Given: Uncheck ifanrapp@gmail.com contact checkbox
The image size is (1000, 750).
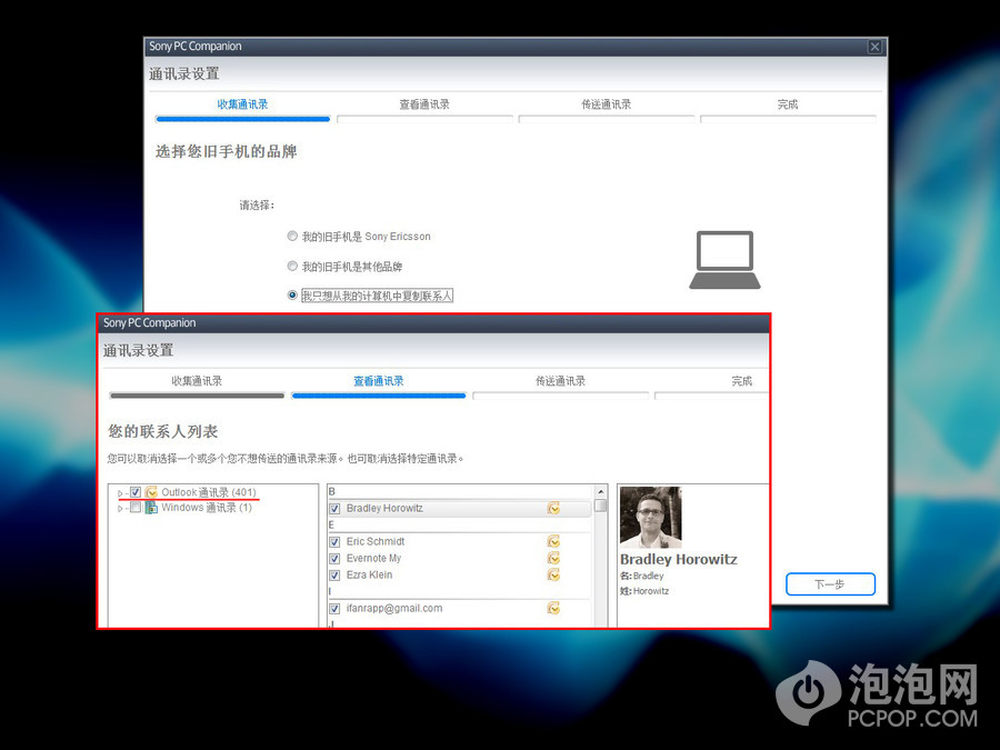Looking at the screenshot, I should coord(335,608).
